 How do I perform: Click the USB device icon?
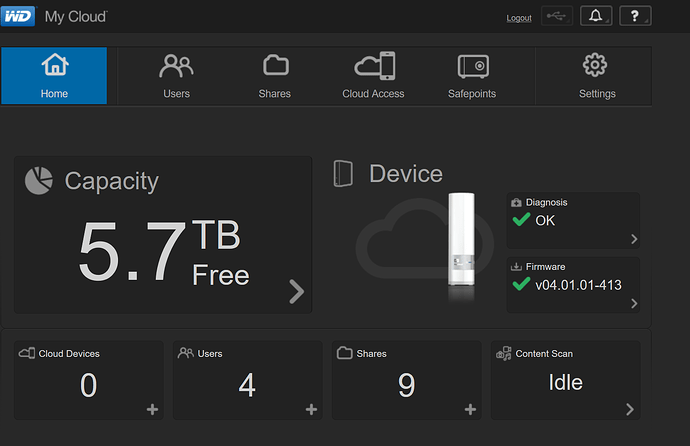coord(557,16)
